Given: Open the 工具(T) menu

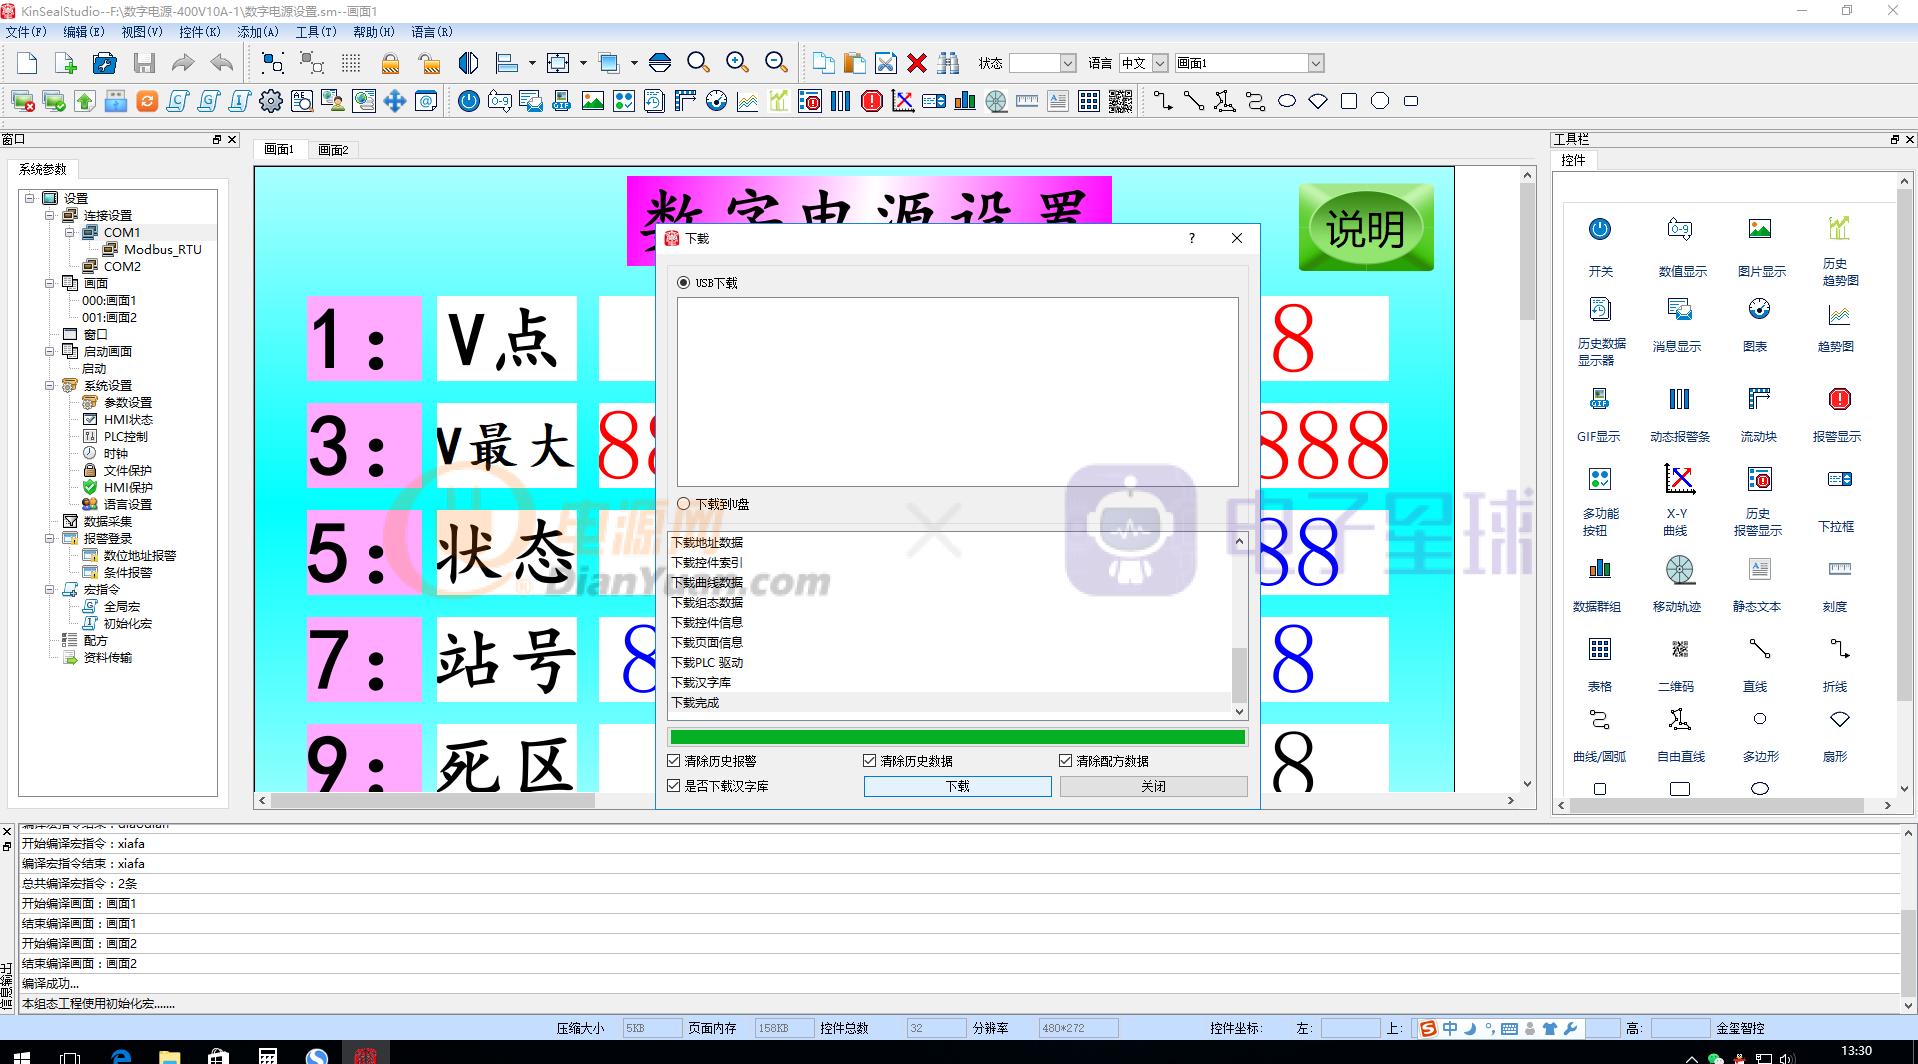Looking at the screenshot, I should [x=314, y=31].
